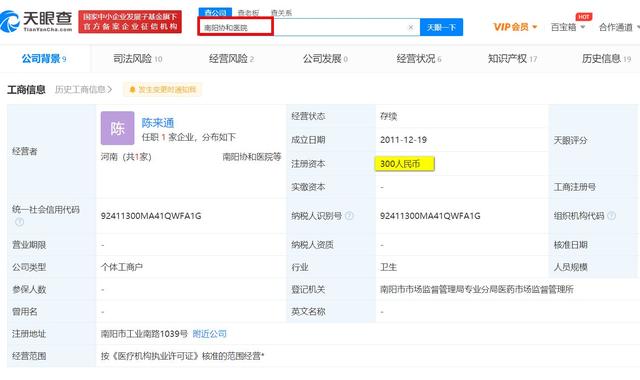
Task: Select the registration authority text 南阳市市场监督管理局
Action: (422, 289)
